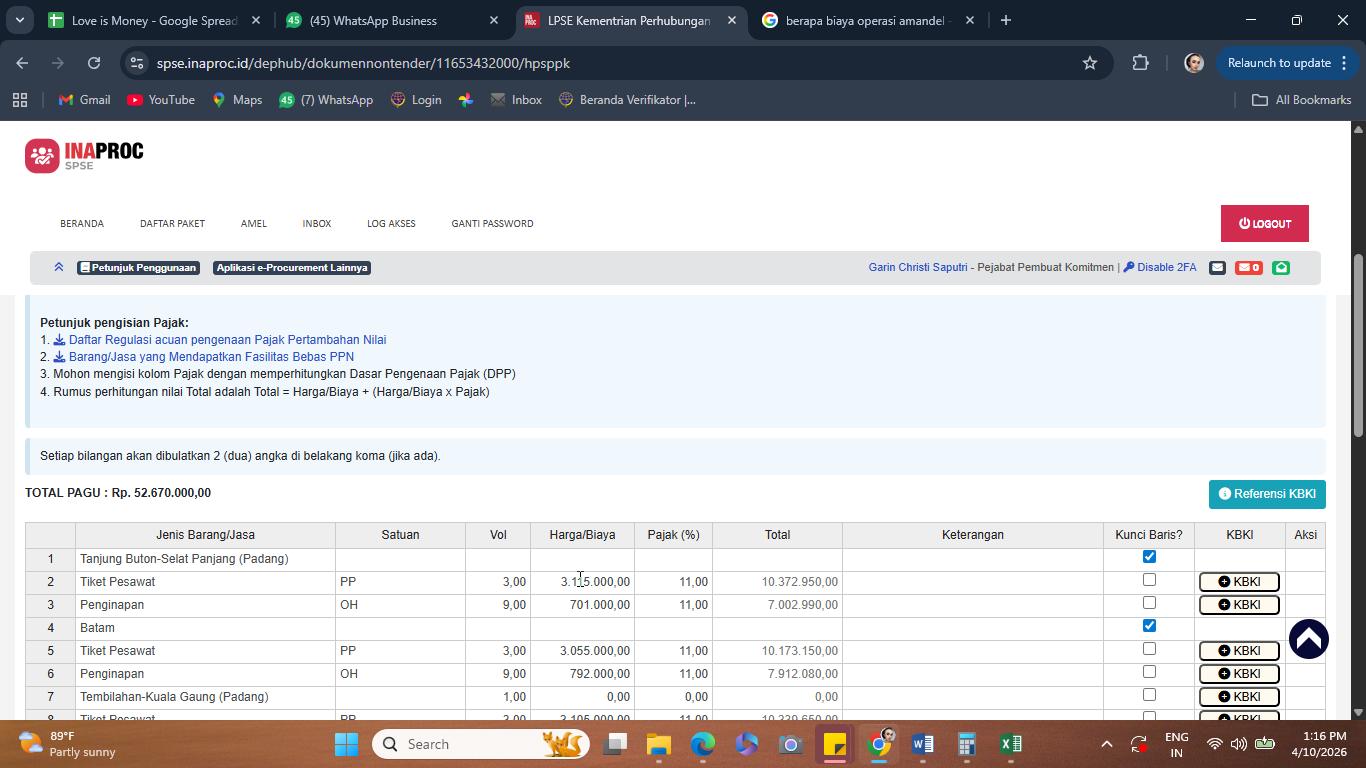Open the green opened-mail icon
1366x768 pixels.
click(1281, 267)
